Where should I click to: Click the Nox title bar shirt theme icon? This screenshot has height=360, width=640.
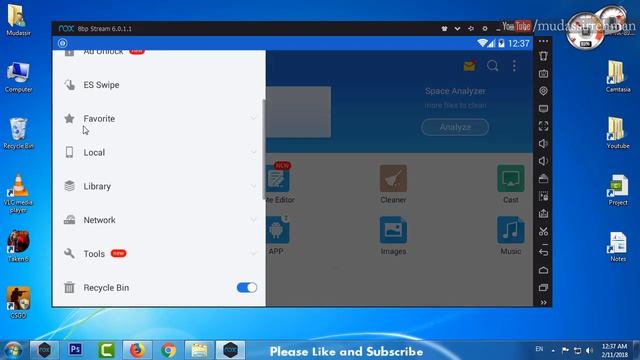444,29
